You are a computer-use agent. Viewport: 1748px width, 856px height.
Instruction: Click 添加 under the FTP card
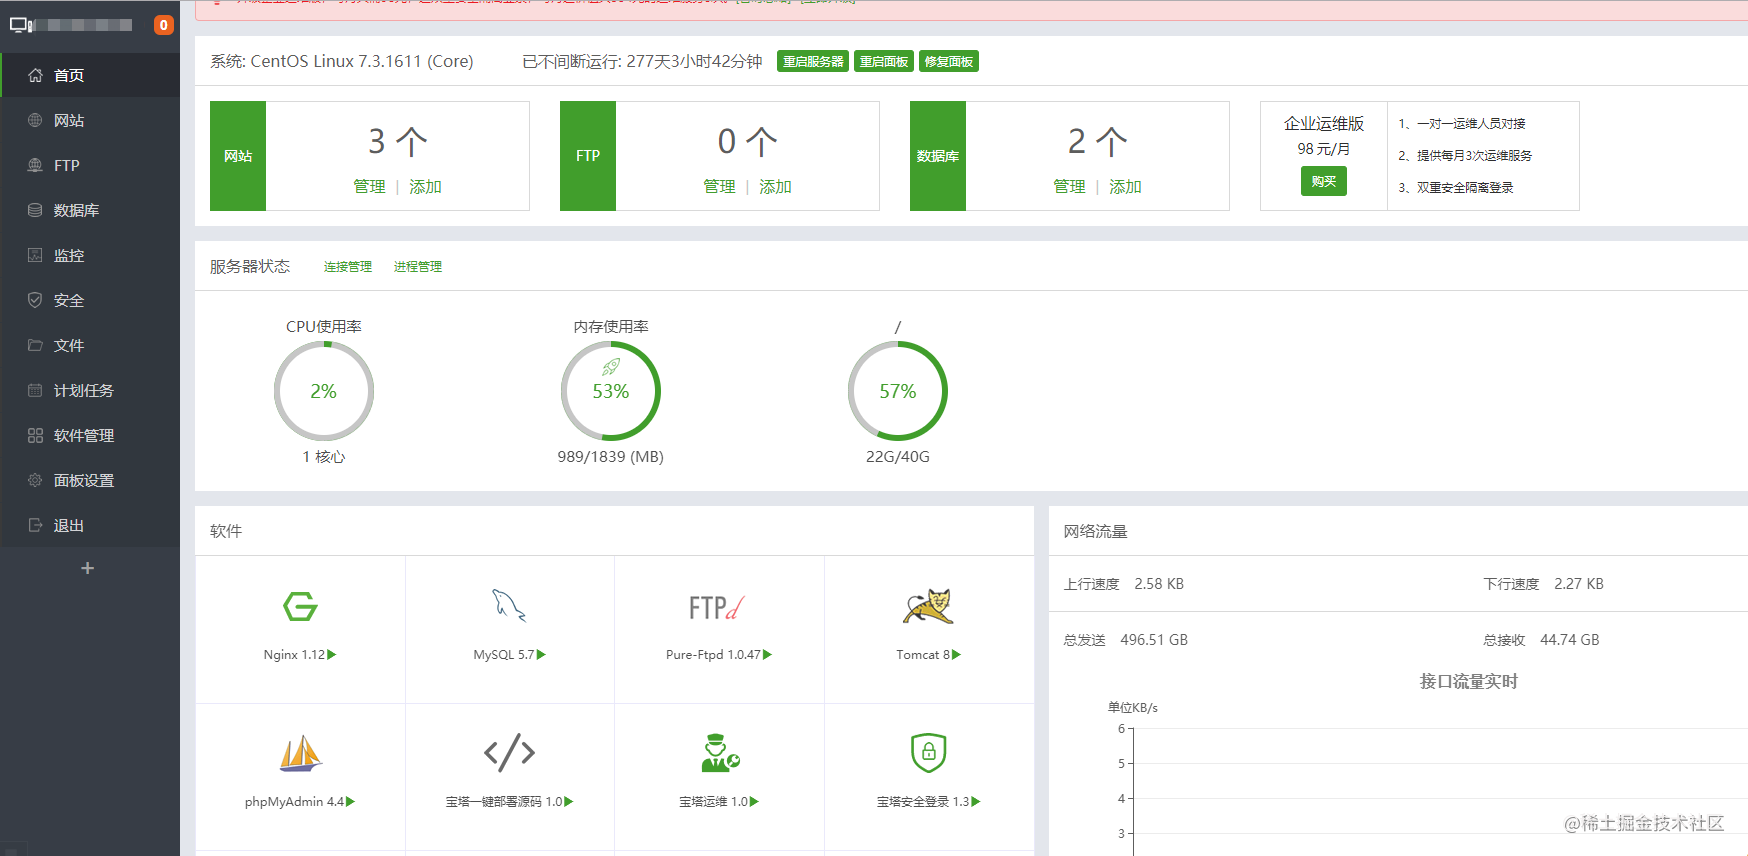tap(775, 186)
